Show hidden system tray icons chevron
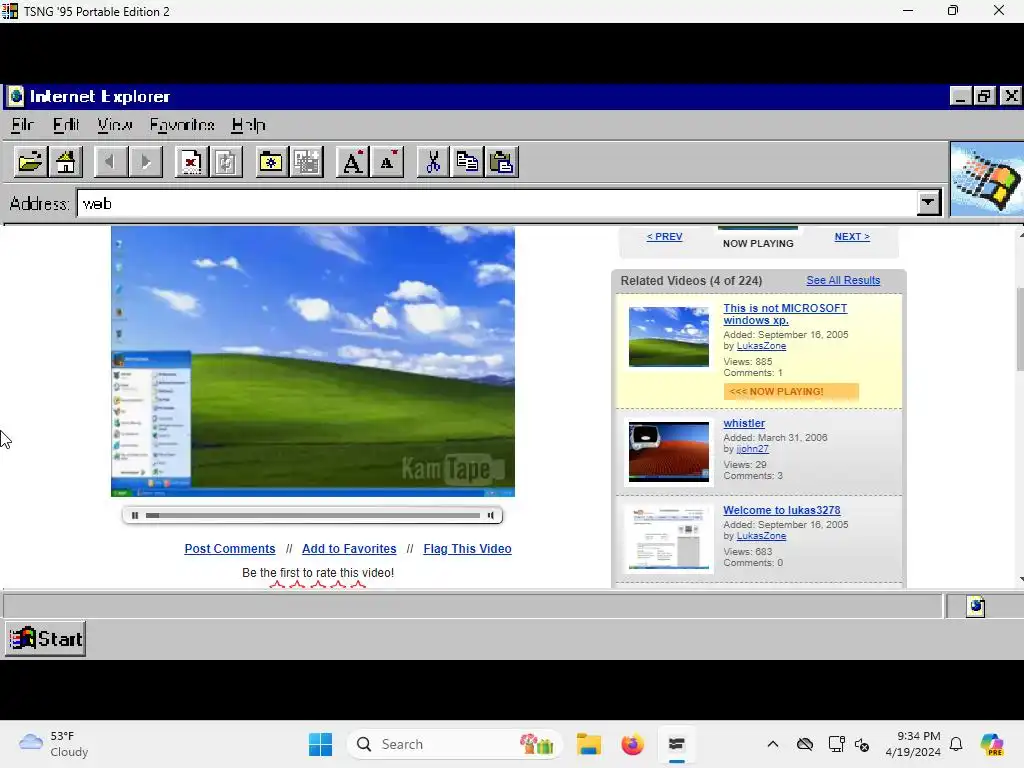 (x=773, y=744)
